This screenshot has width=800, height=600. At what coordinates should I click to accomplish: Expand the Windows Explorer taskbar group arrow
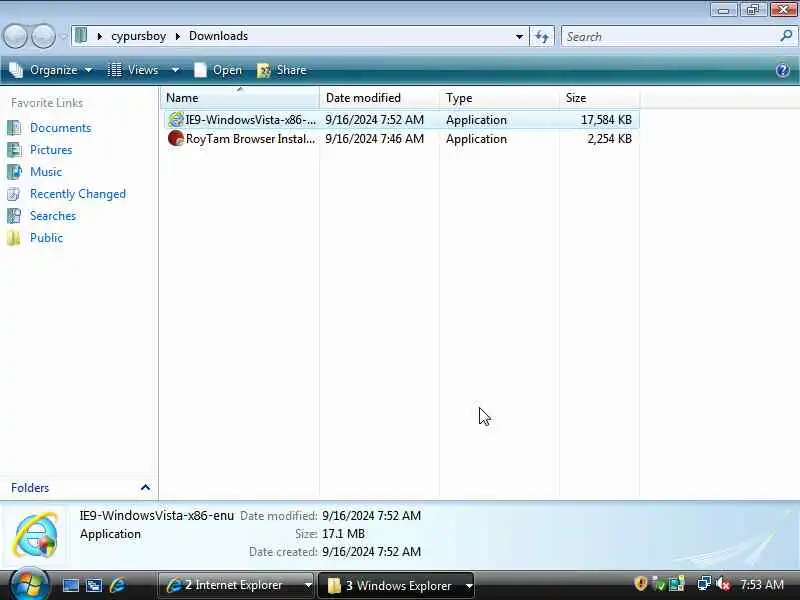click(469, 586)
